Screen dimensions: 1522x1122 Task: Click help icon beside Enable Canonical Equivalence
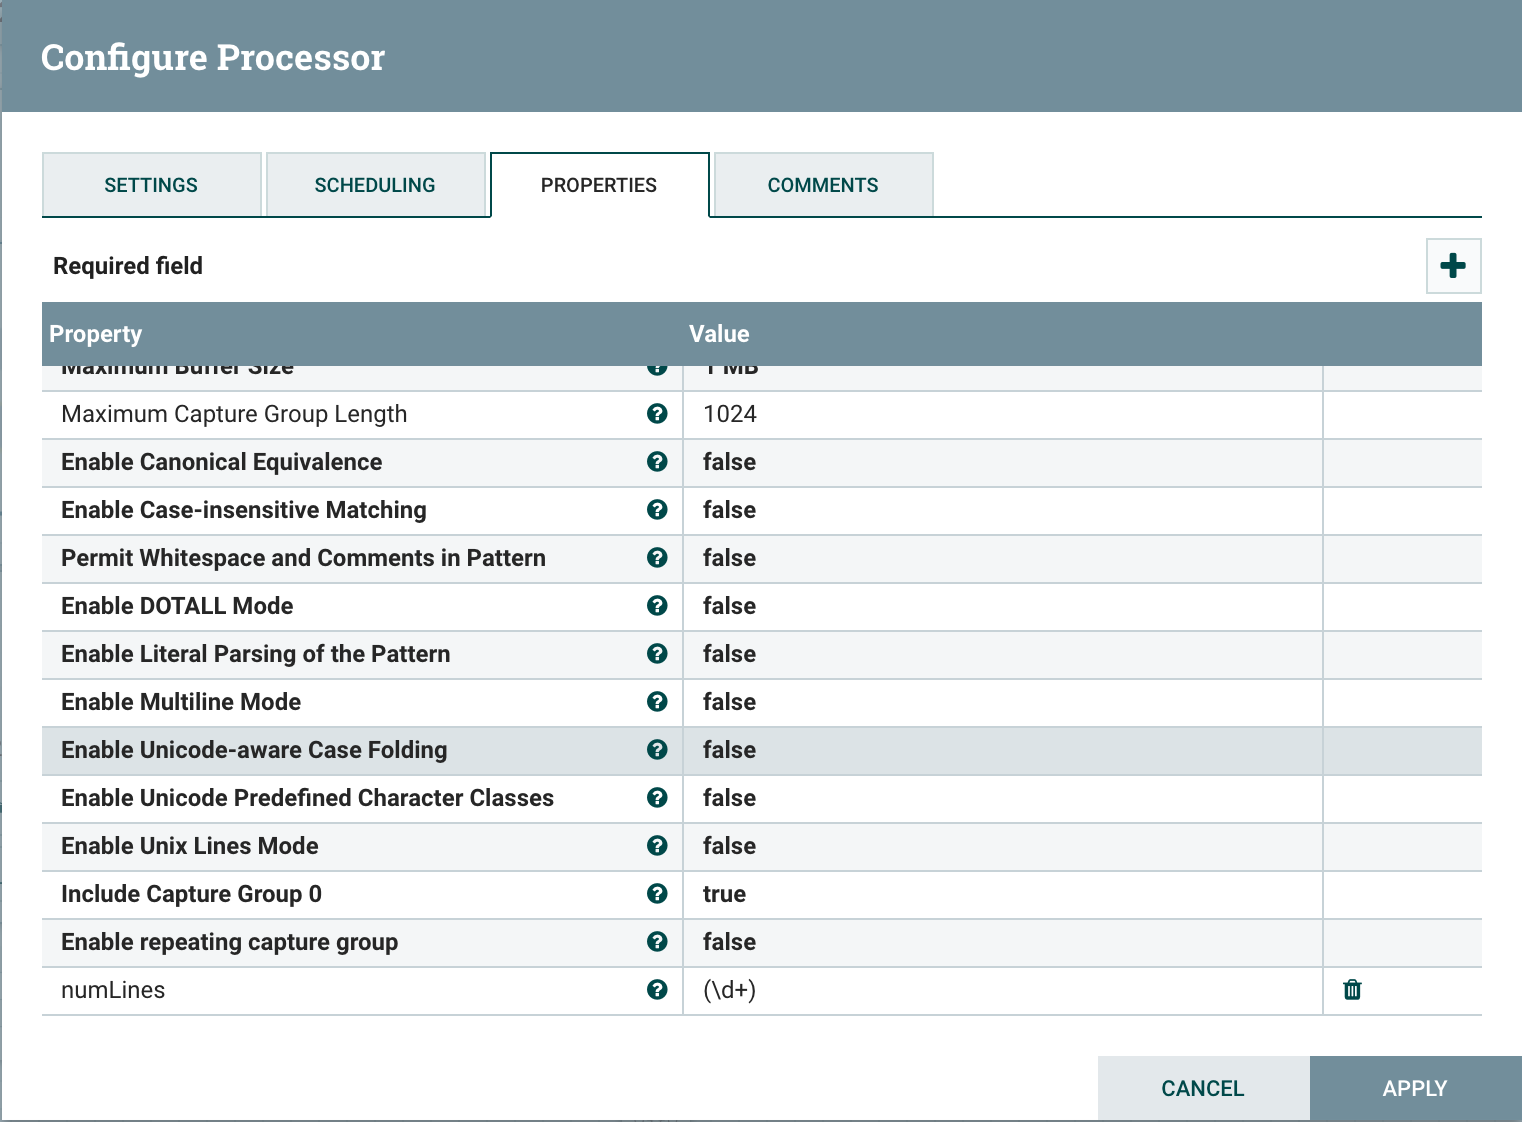(657, 462)
